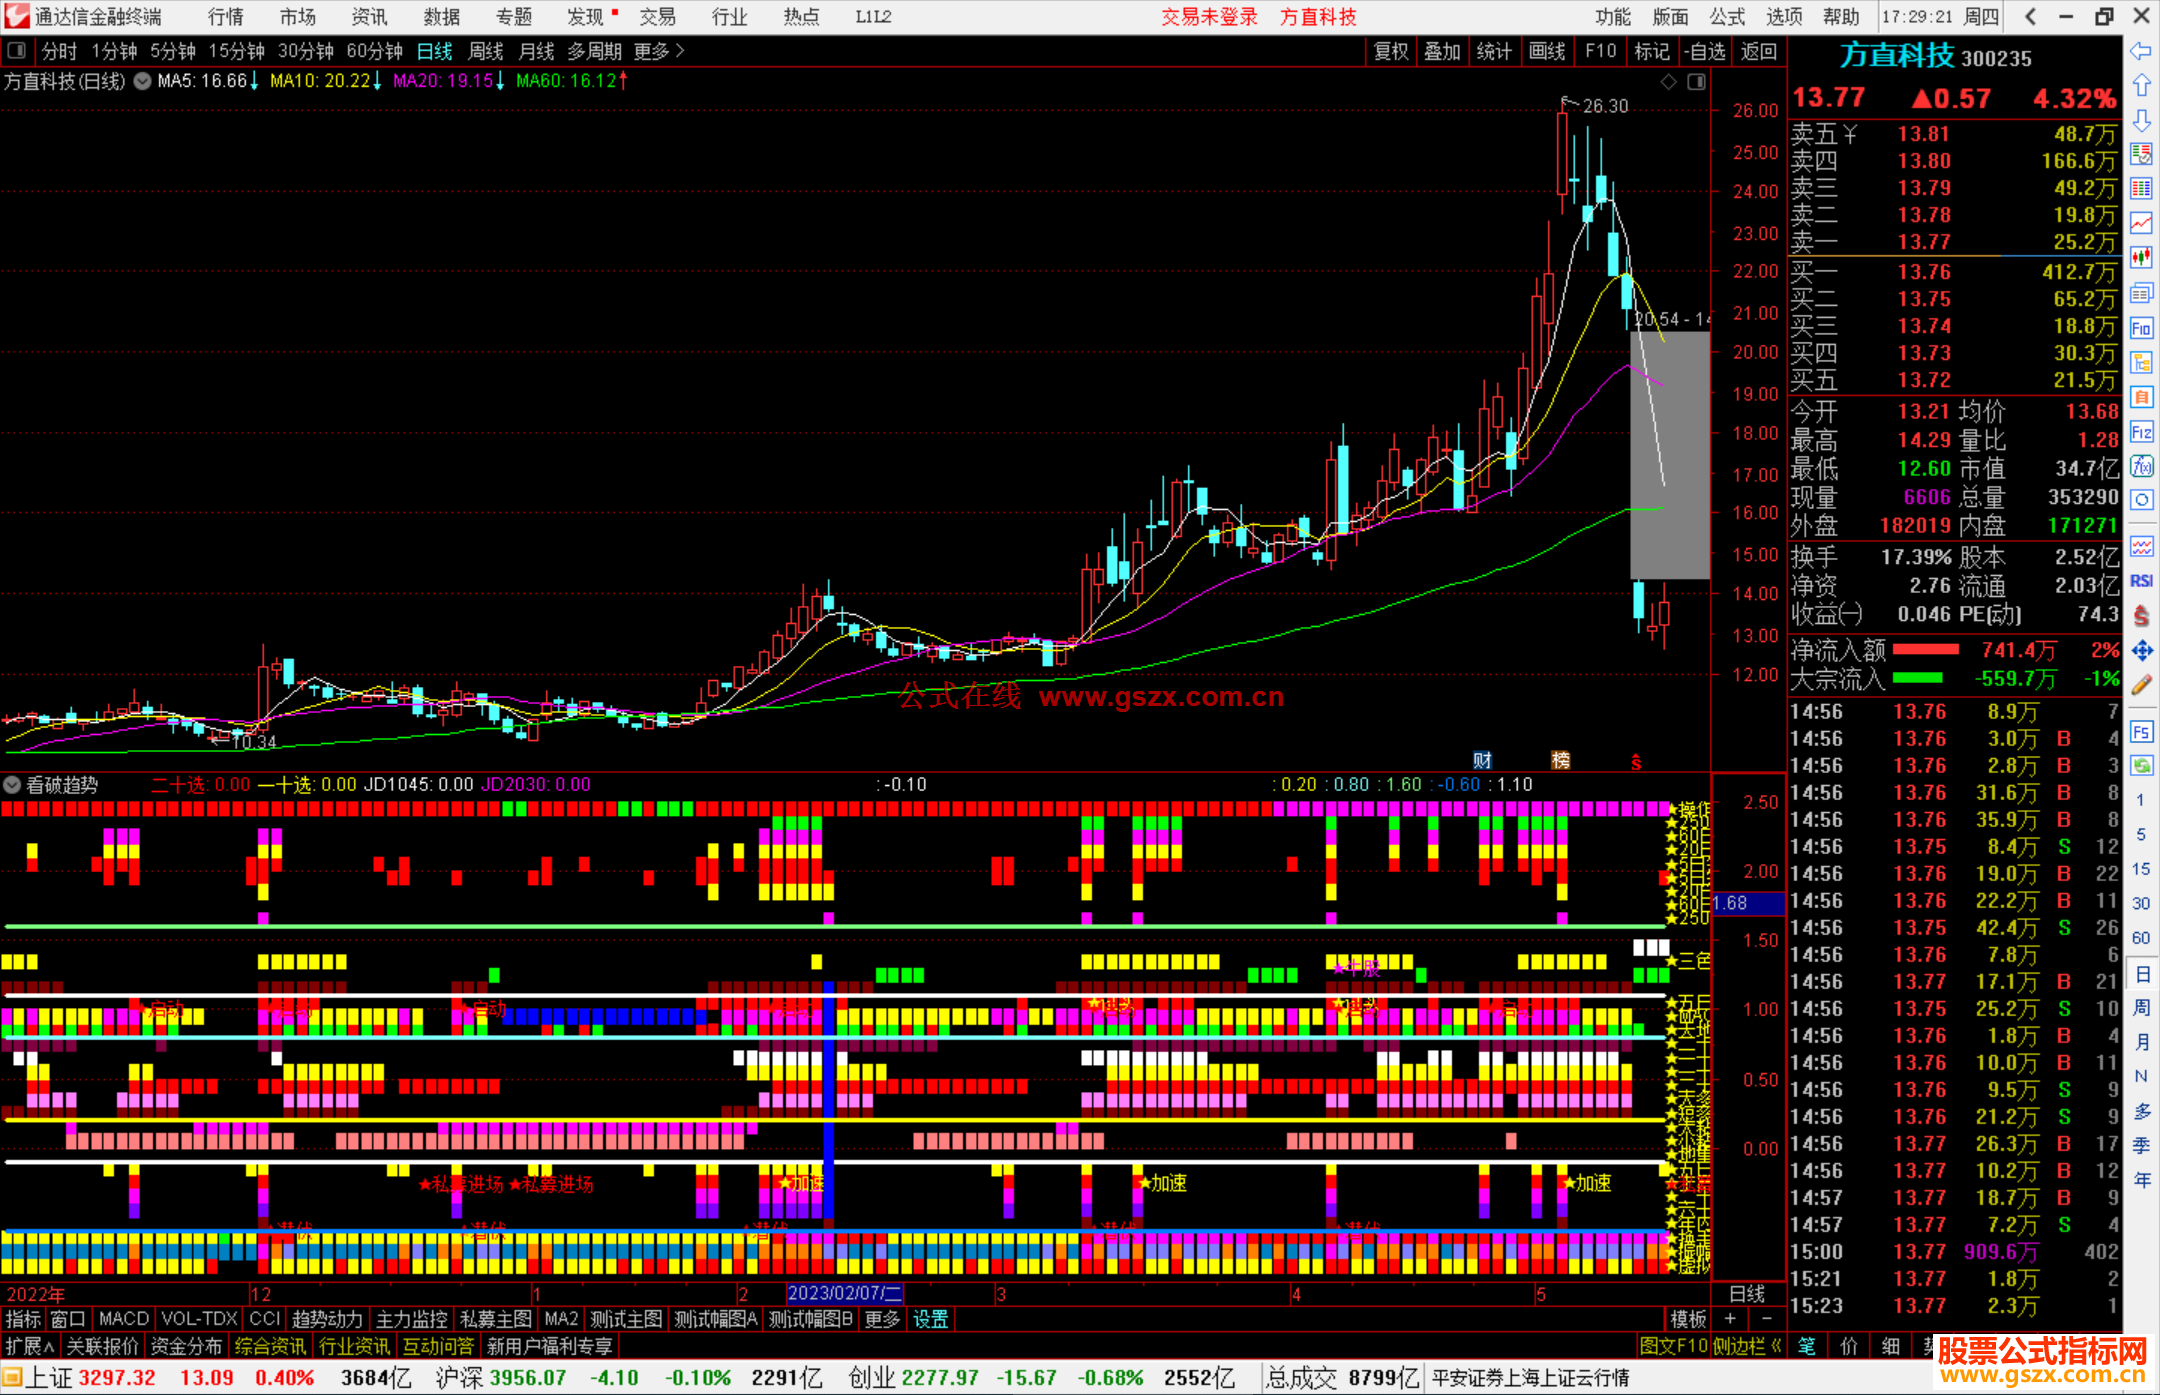Click the four-way move arrows icon
Screen dimensions: 2160x1395
[2141, 651]
